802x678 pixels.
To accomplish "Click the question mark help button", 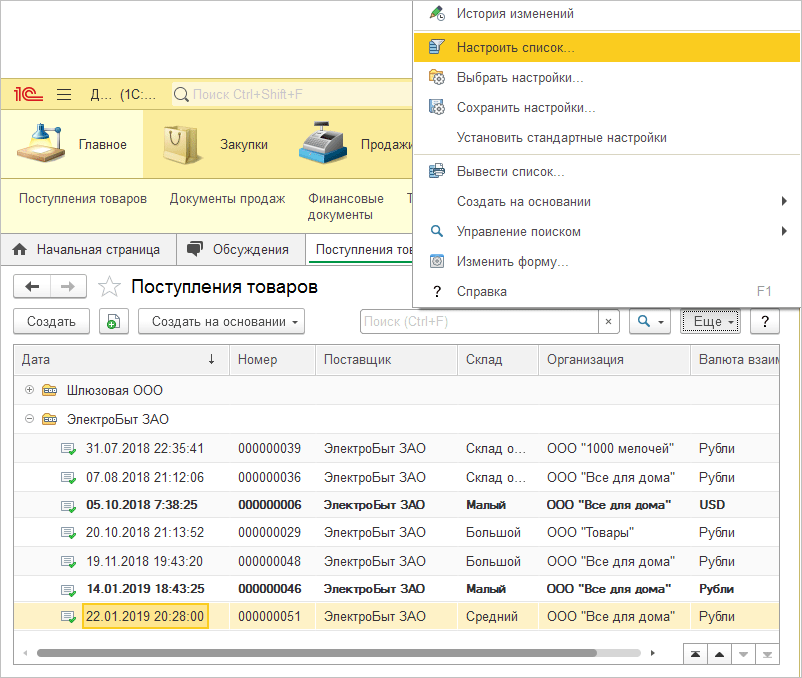I will [765, 322].
